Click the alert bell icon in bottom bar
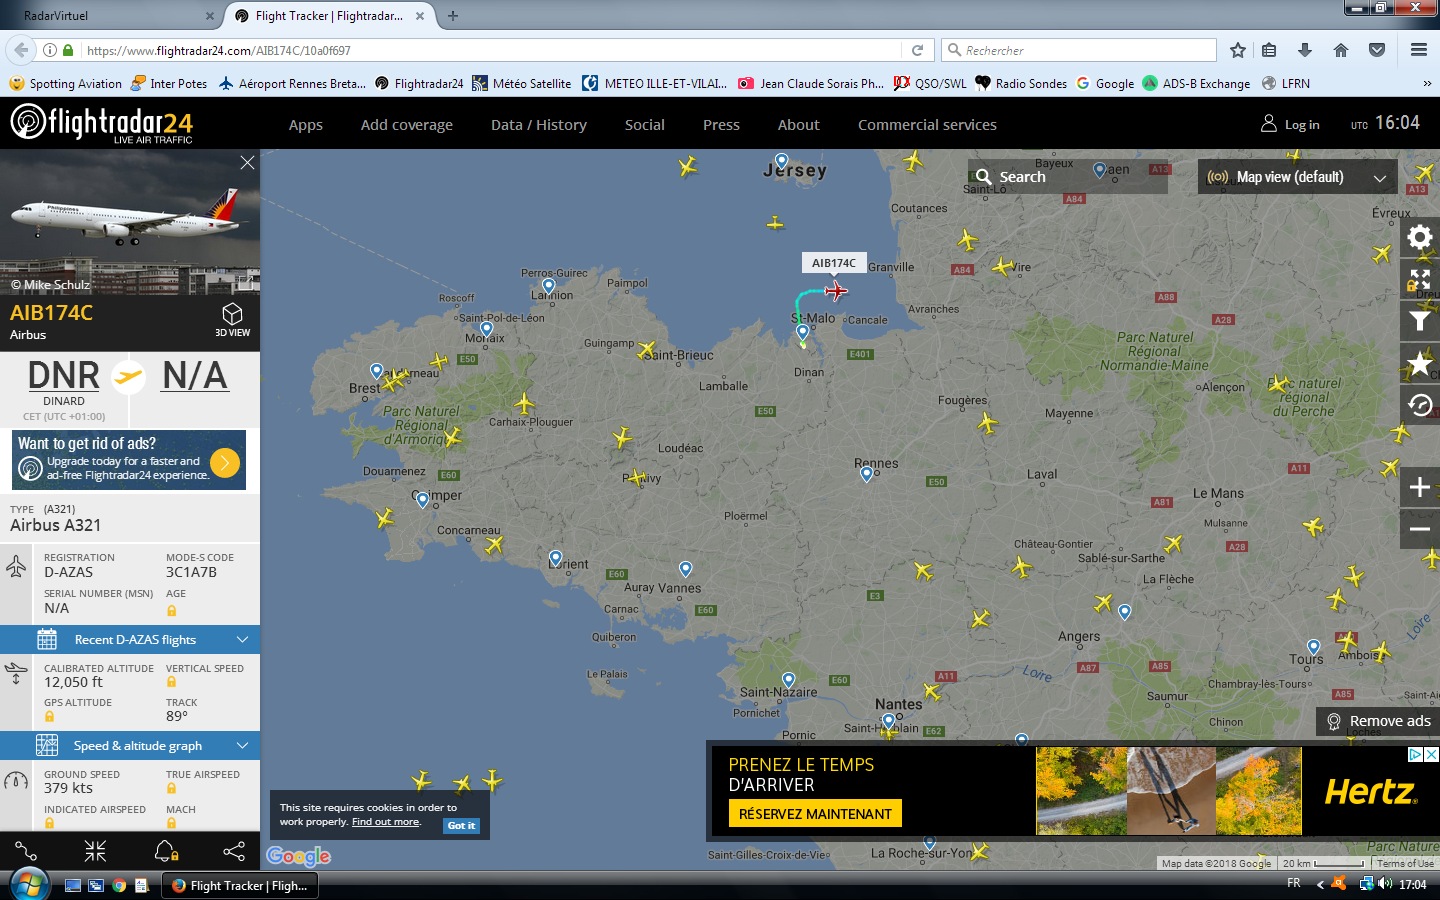1440x900 pixels. pos(165,851)
